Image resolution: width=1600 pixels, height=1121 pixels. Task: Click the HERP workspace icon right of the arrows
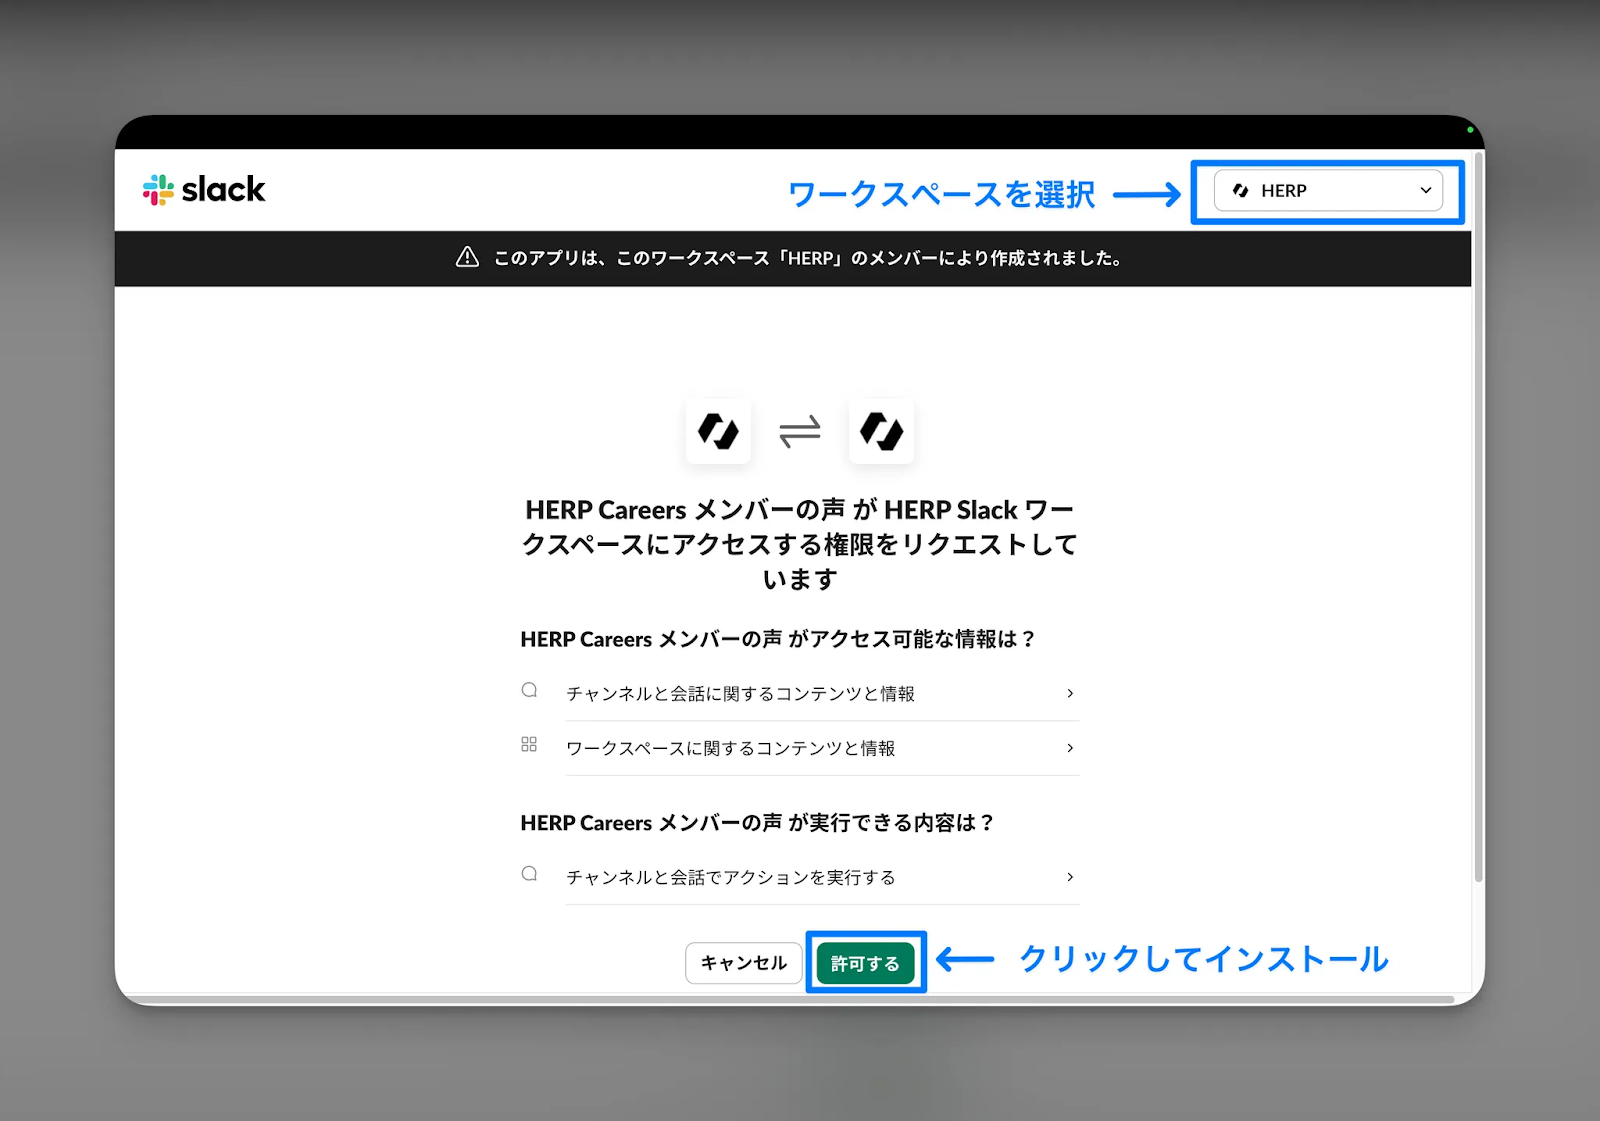pyautogui.click(x=881, y=431)
